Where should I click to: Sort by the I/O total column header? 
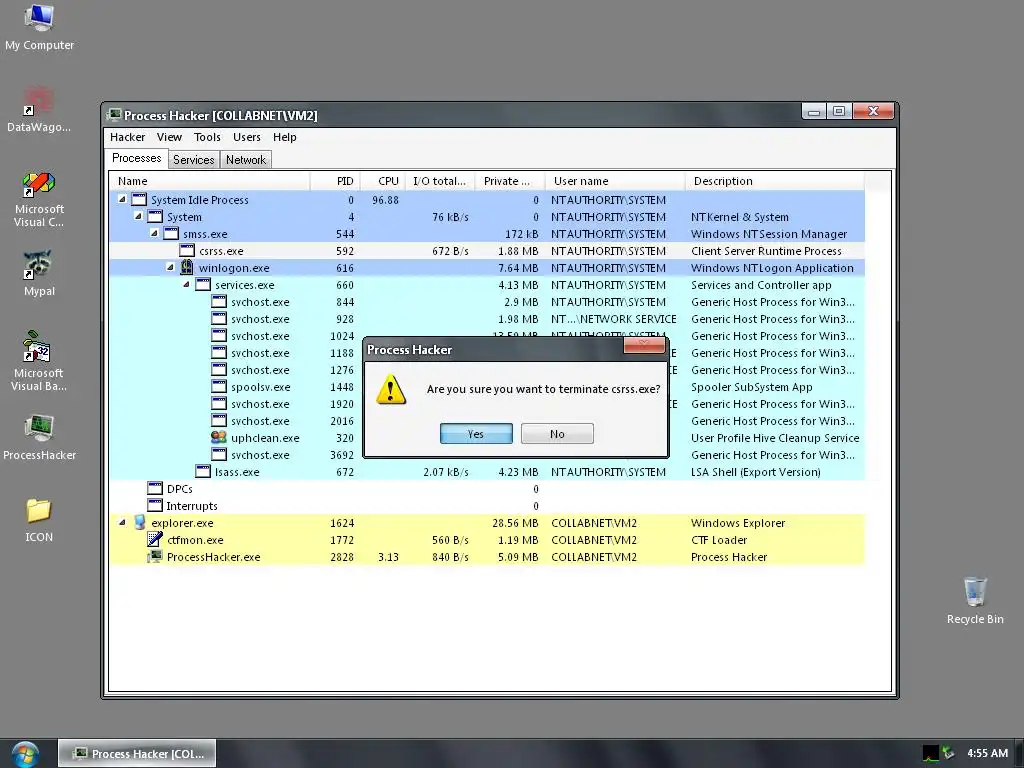coord(440,181)
